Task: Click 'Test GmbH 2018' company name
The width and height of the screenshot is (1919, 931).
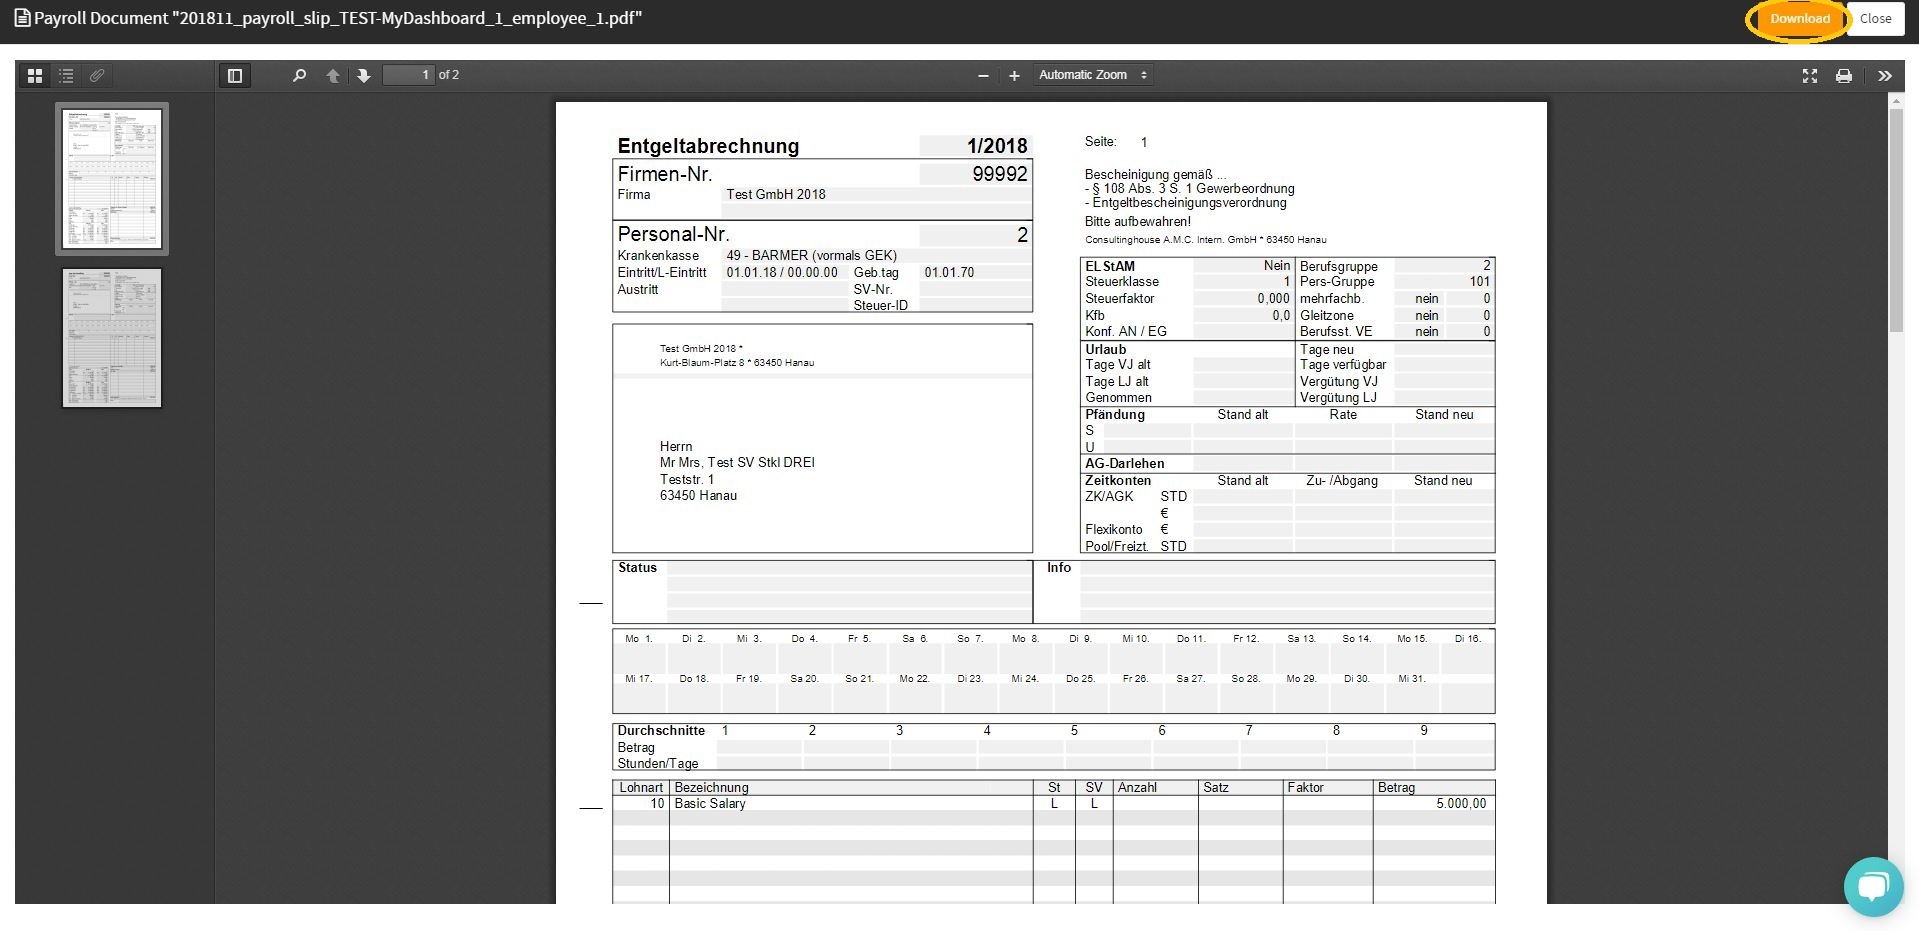Action: click(776, 195)
